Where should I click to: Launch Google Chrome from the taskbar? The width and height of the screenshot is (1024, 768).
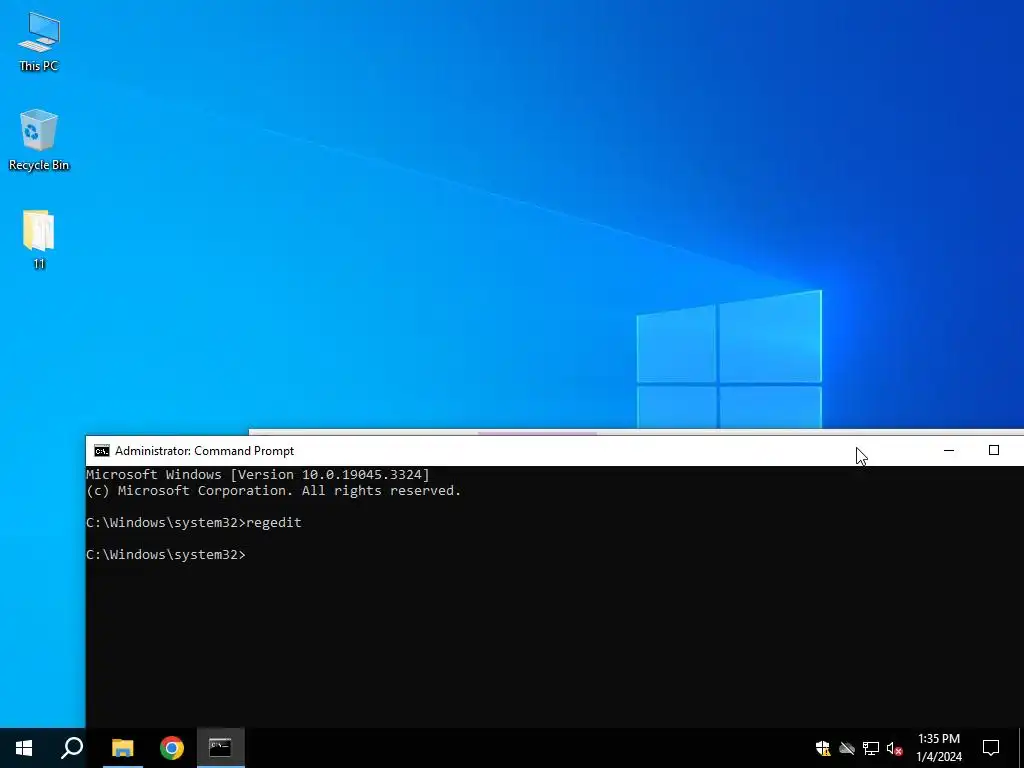point(172,748)
